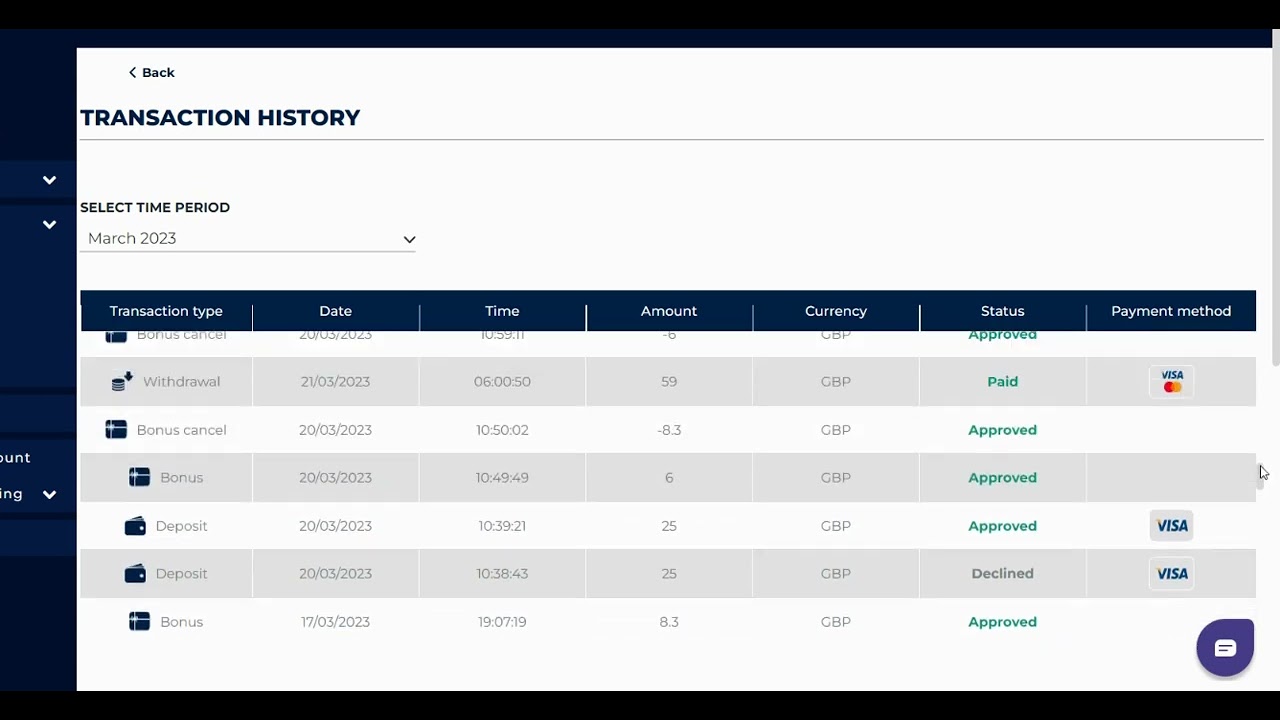The height and width of the screenshot is (720, 1280).
Task: Go back using the Back link
Action: click(151, 72)
